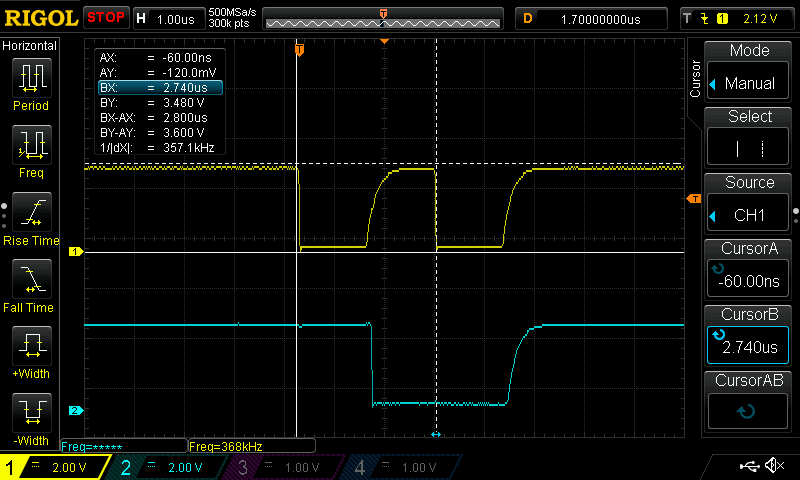Image resolution: width=800 pixels, height=480 pixels.
Task: Open the cursor Mode Manual menu
Action: pos(748,81)
